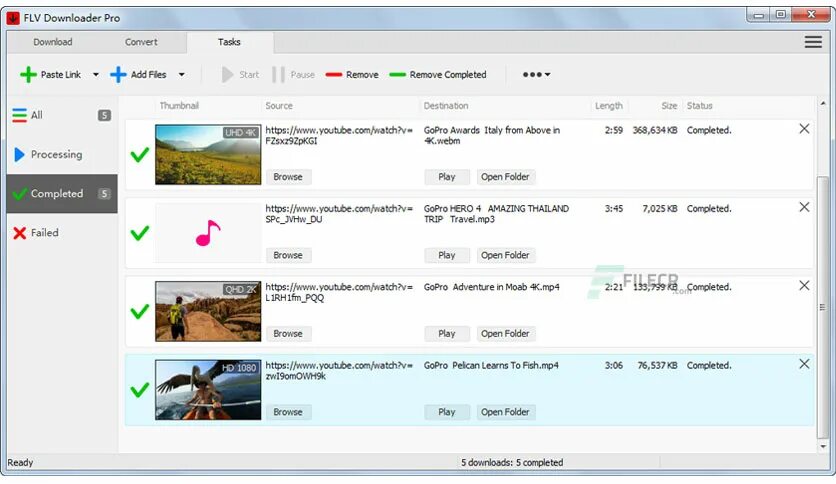The width and height of the screenshot is (836, 484).
Task: Click the Status column header
Action: tap(700, 106)
